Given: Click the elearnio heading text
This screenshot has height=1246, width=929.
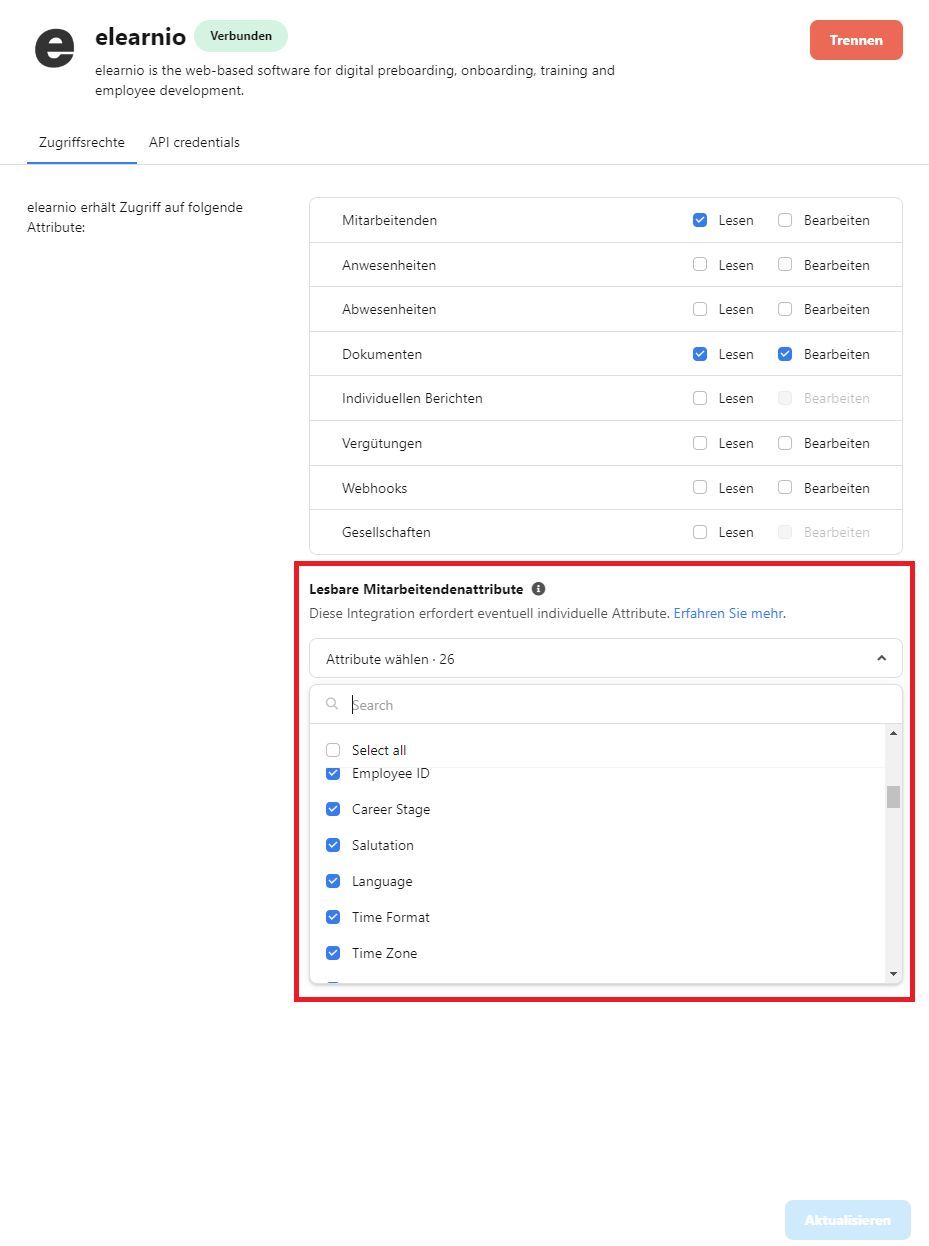Looking at the screenshot, I should point(140,37).
